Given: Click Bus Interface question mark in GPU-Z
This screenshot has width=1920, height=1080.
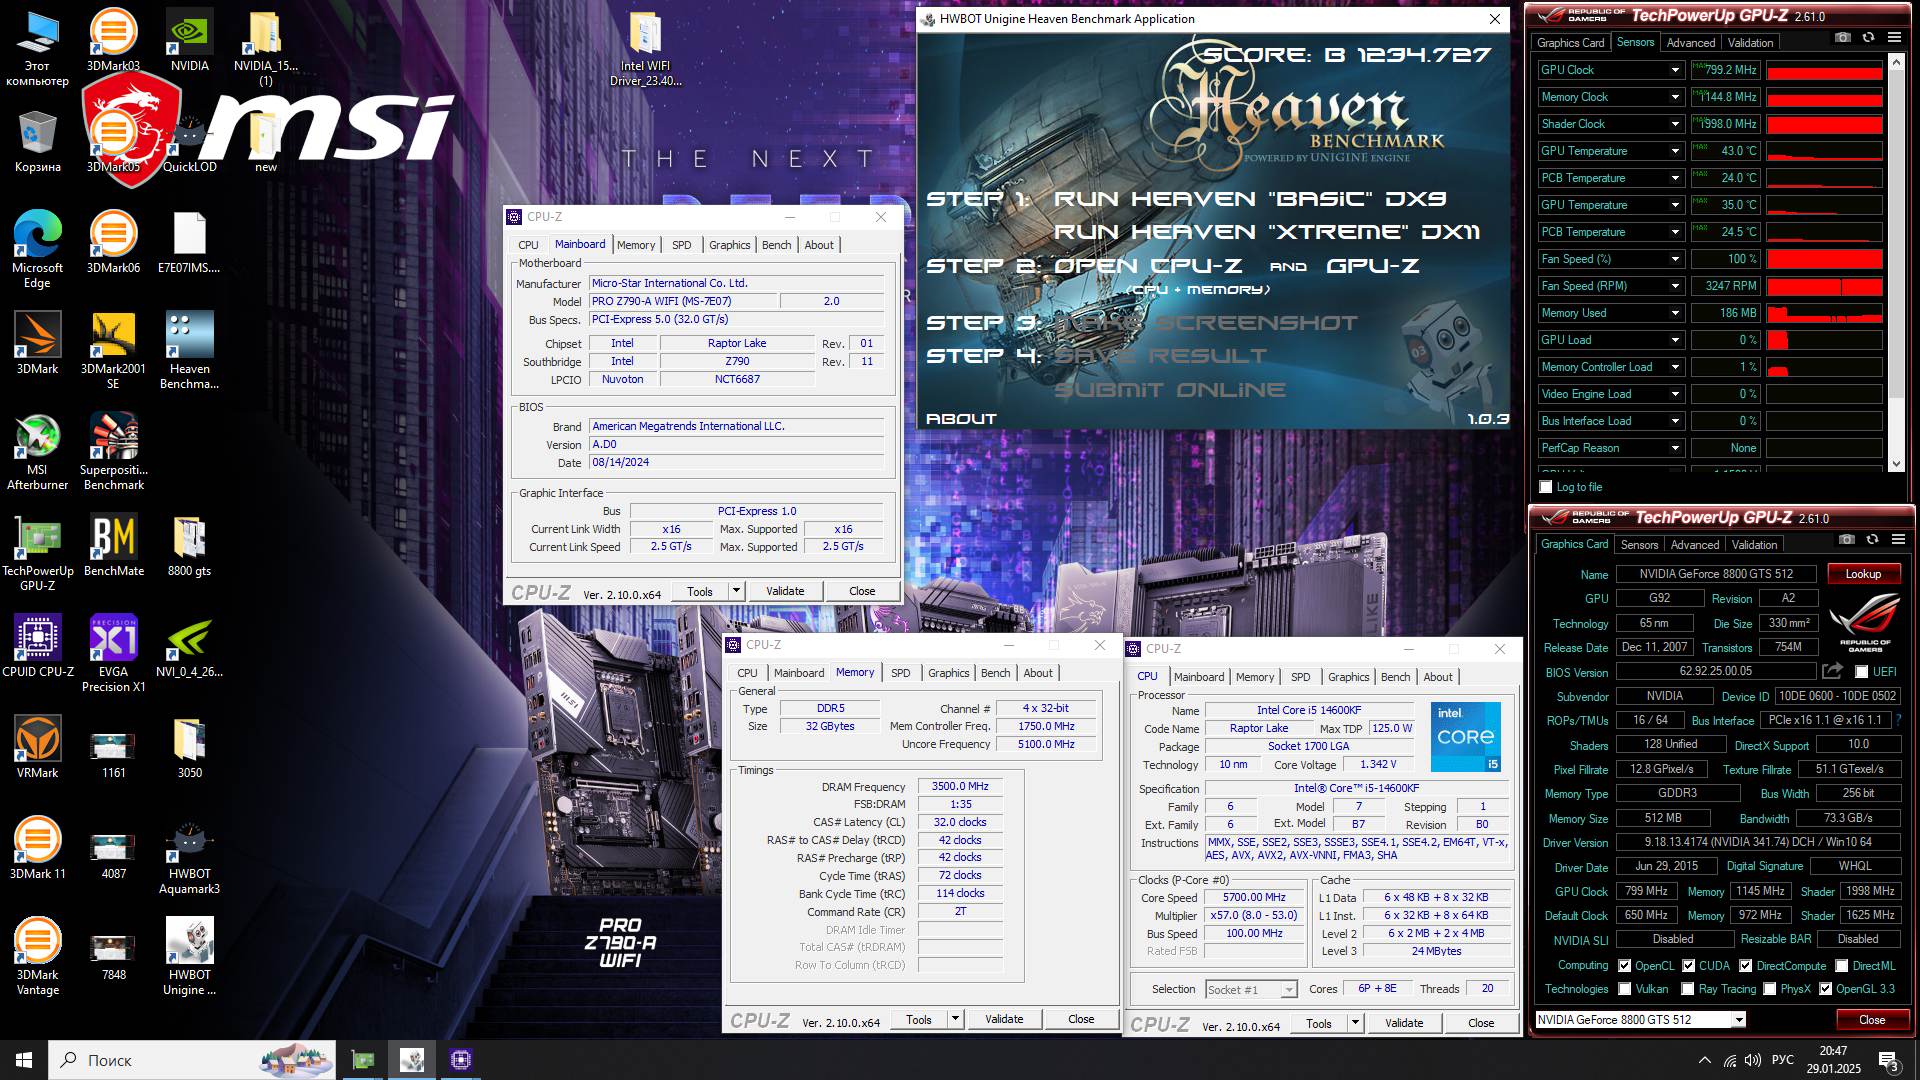Looking at the screenshot, I should click(x=1897, y=720).
